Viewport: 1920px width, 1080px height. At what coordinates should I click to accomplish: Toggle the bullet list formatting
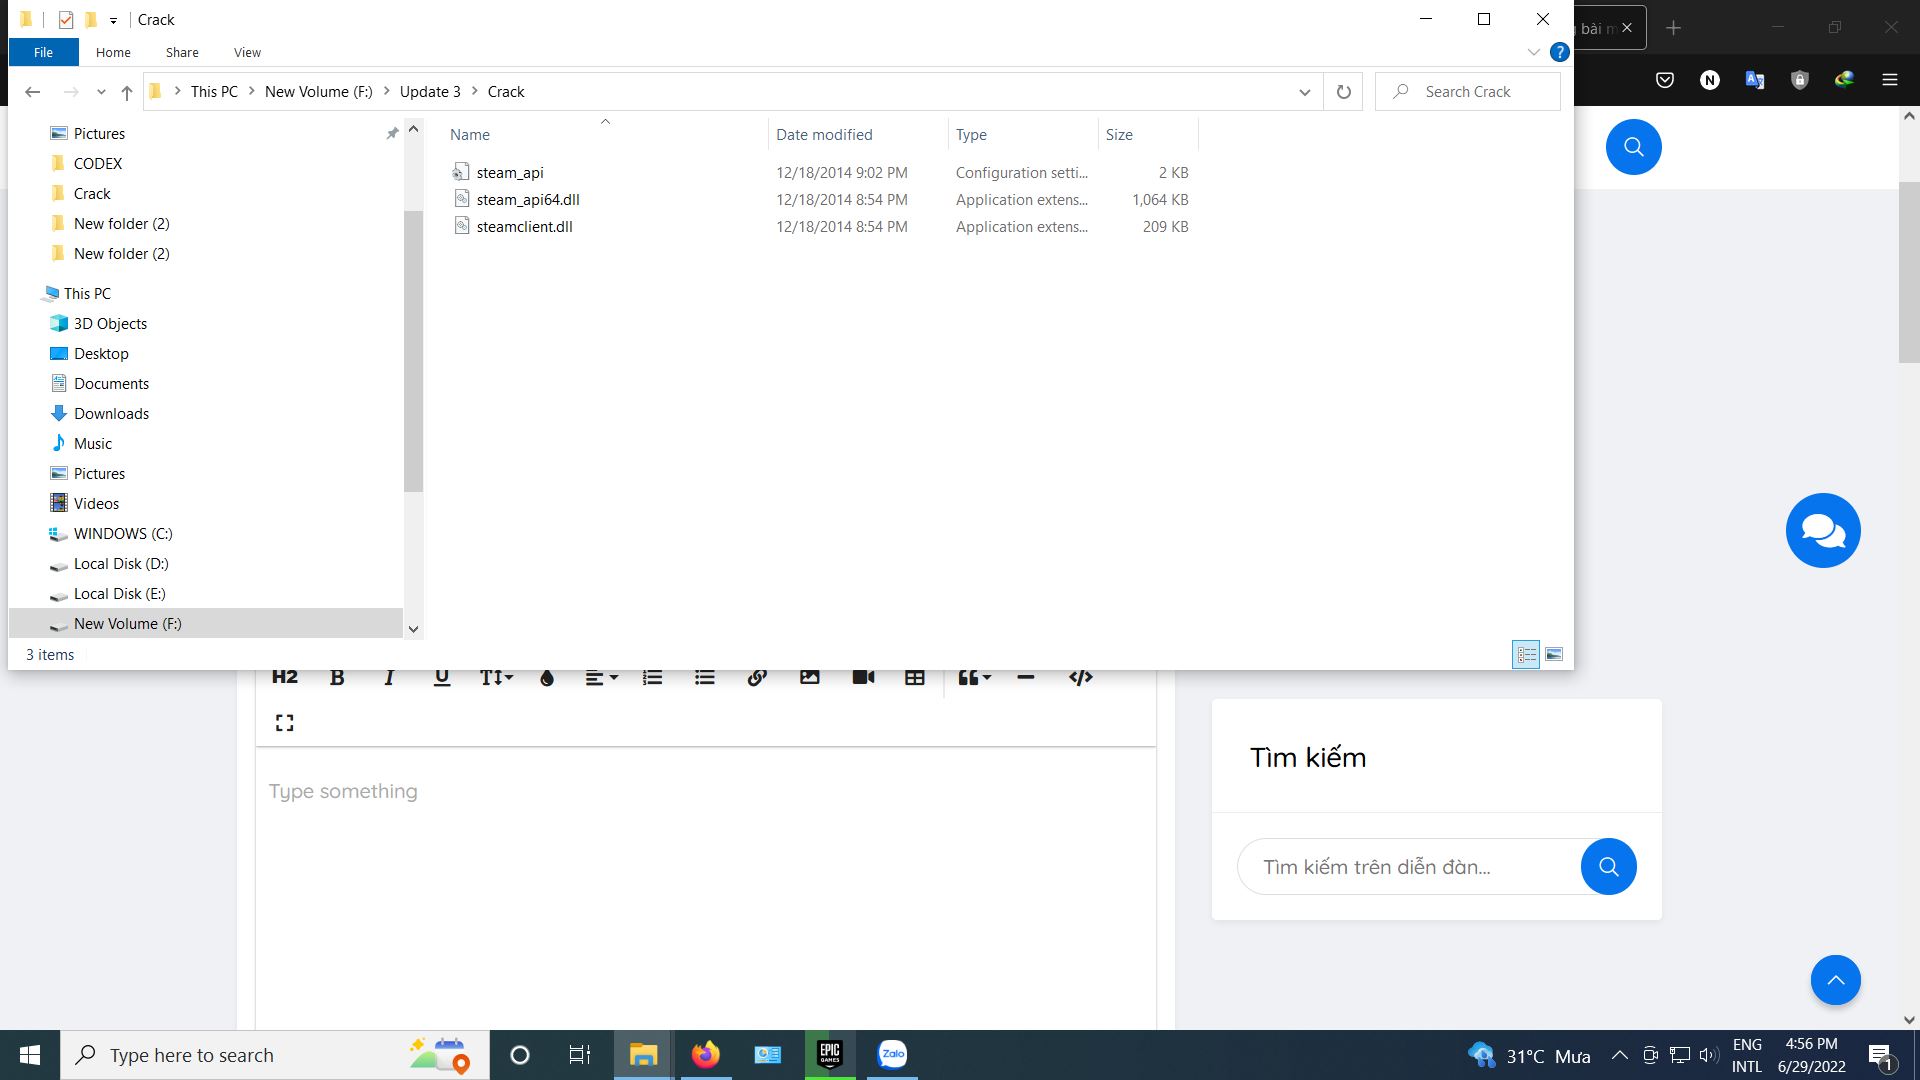[x=705, y=677]
